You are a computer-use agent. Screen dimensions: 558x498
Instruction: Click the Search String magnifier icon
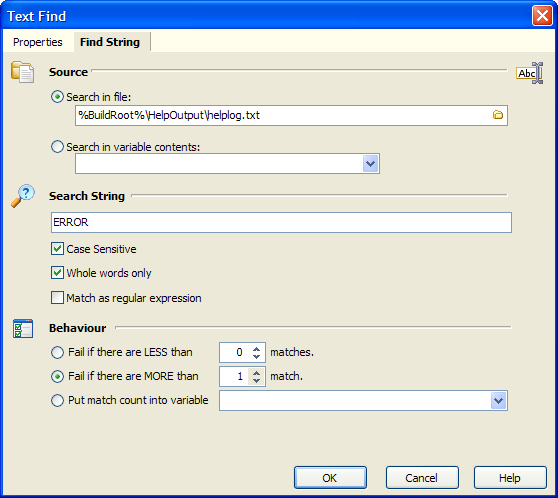[23, 195]
